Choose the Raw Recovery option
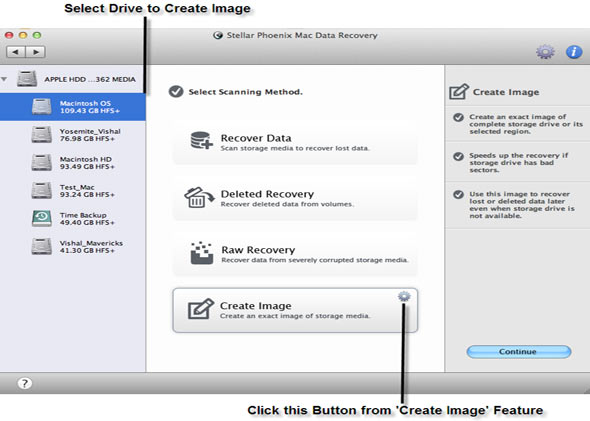590x421 pixels. [x=295, y=254]
